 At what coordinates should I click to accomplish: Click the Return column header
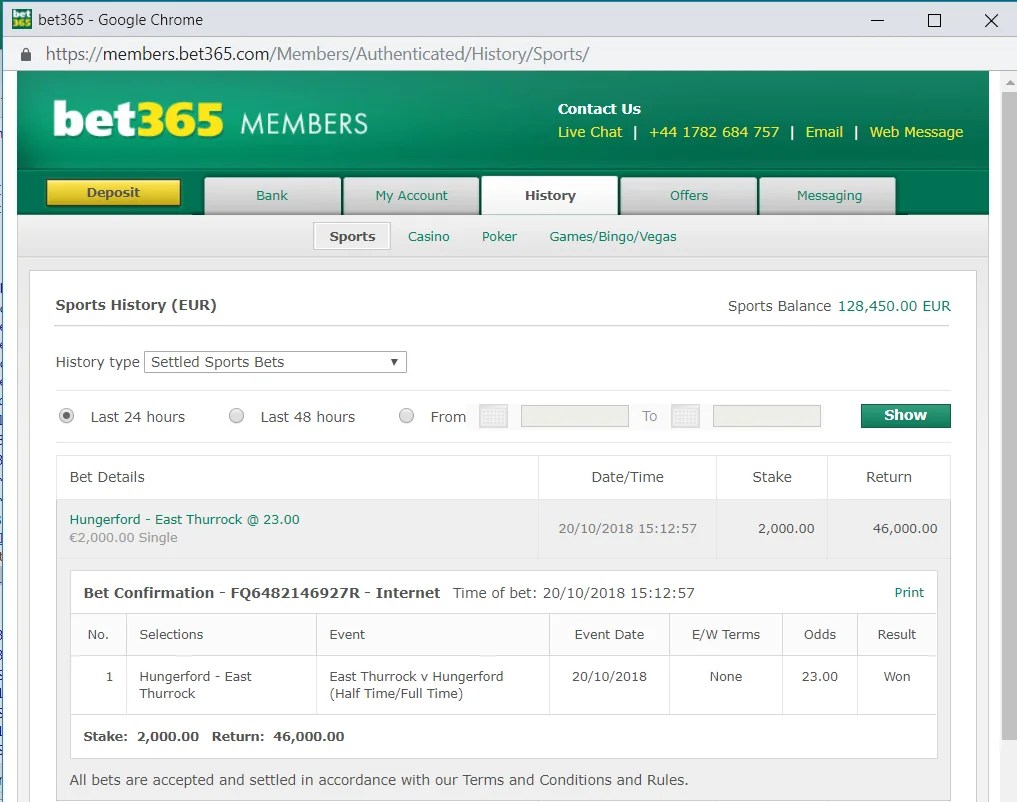point(889,477)
